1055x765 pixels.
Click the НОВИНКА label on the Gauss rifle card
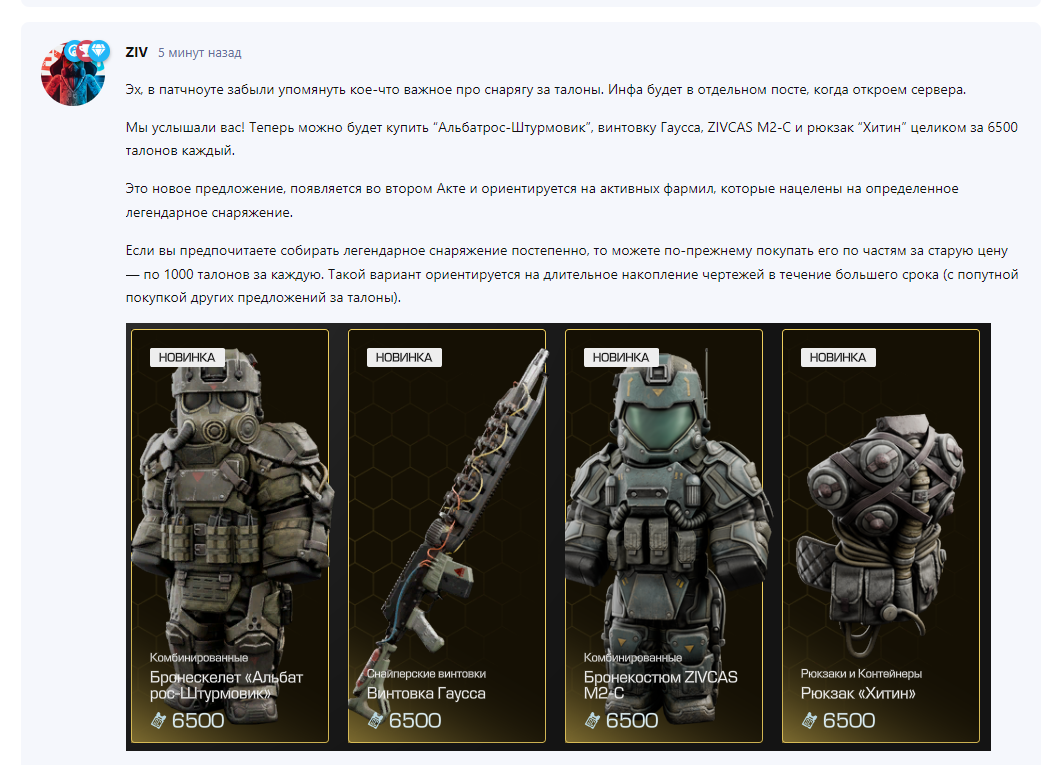click(x=404, y=357)
